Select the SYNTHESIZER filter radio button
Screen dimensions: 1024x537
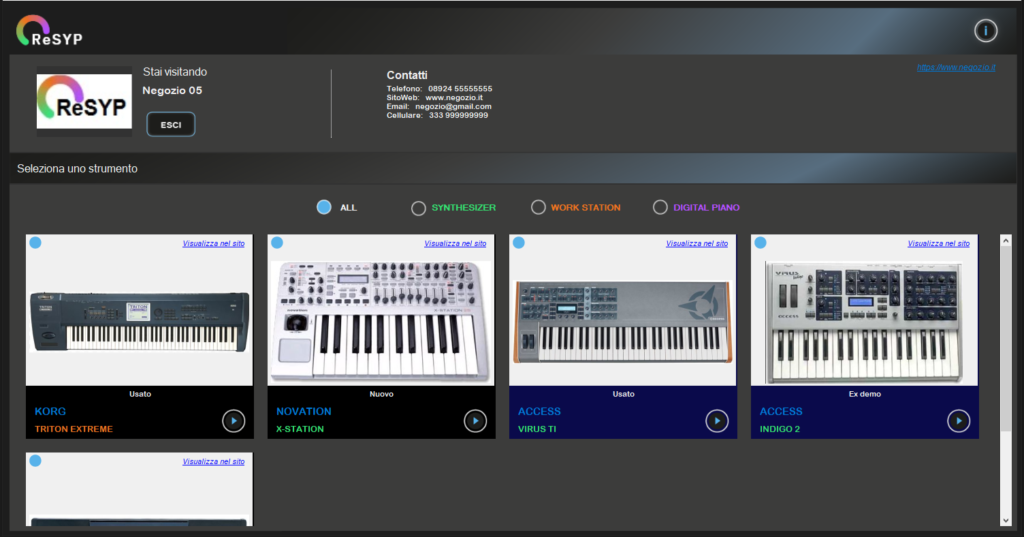tap(418, 208)
